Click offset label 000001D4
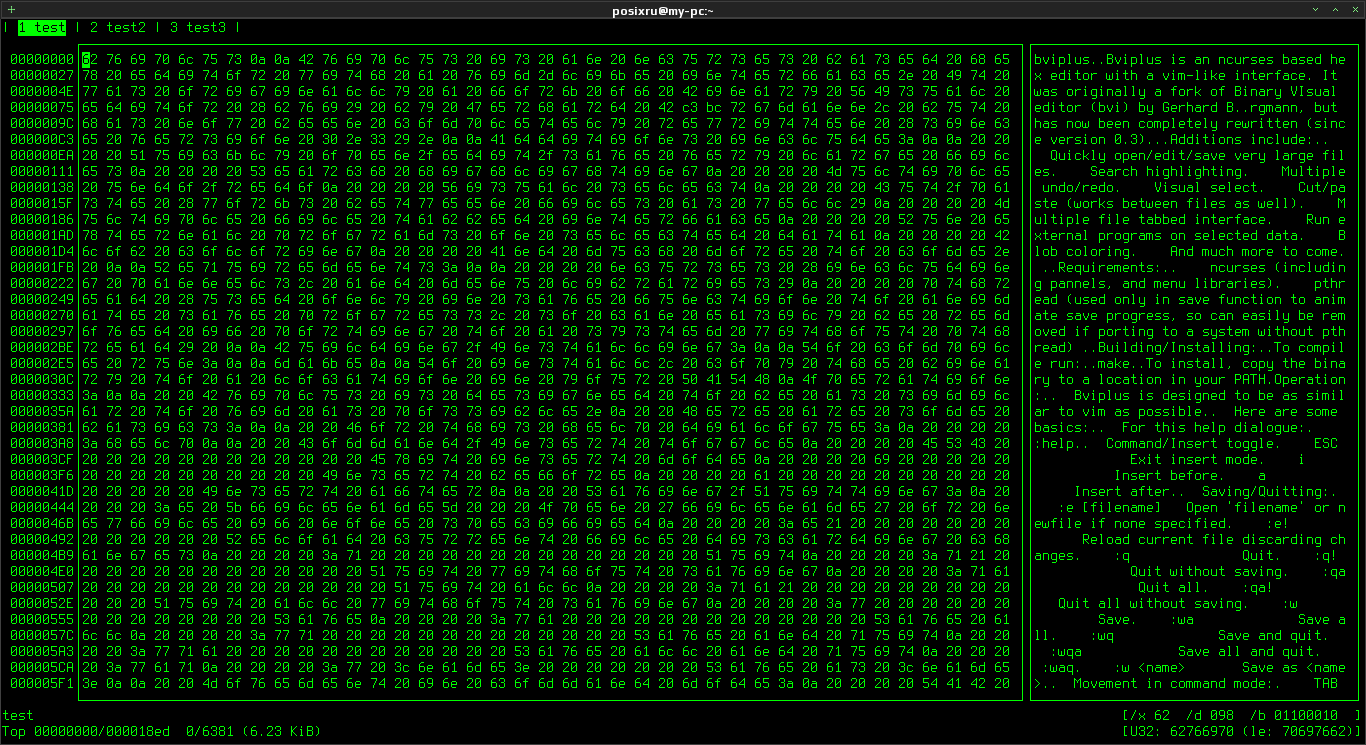This screenshot has width=1366, height=745. [x=42, y=251]
